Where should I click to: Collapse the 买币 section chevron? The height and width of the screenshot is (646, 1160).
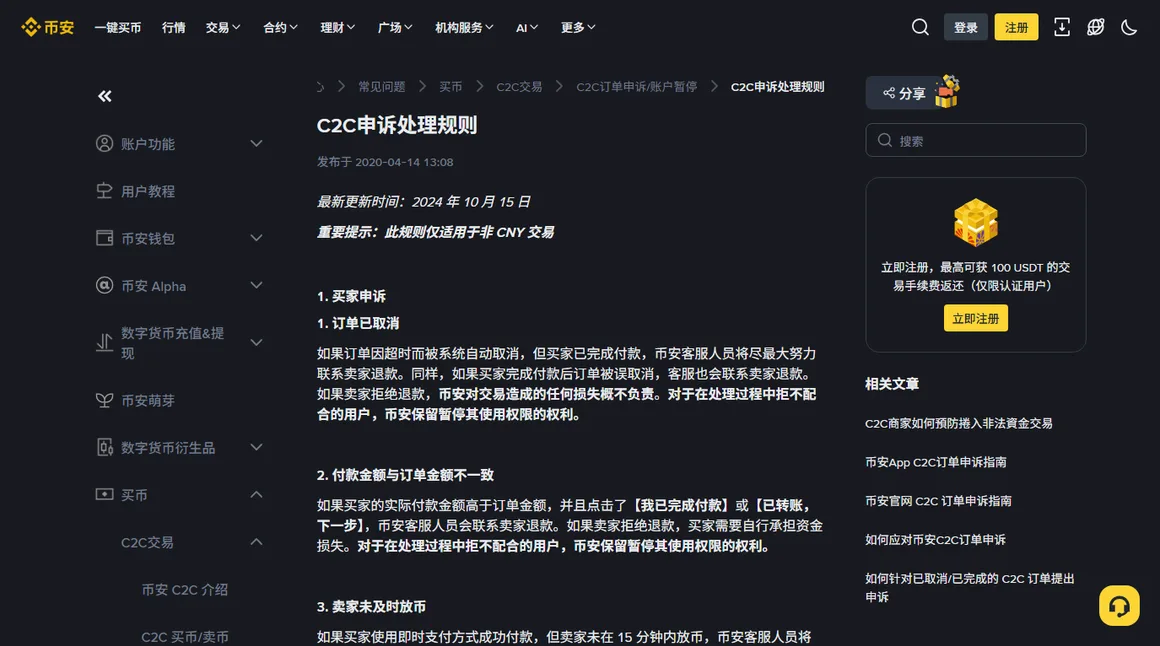tap(256, 494)
